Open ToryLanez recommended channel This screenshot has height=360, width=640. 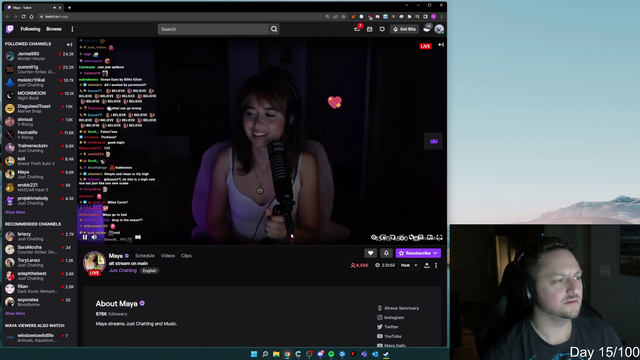(39, 262)
